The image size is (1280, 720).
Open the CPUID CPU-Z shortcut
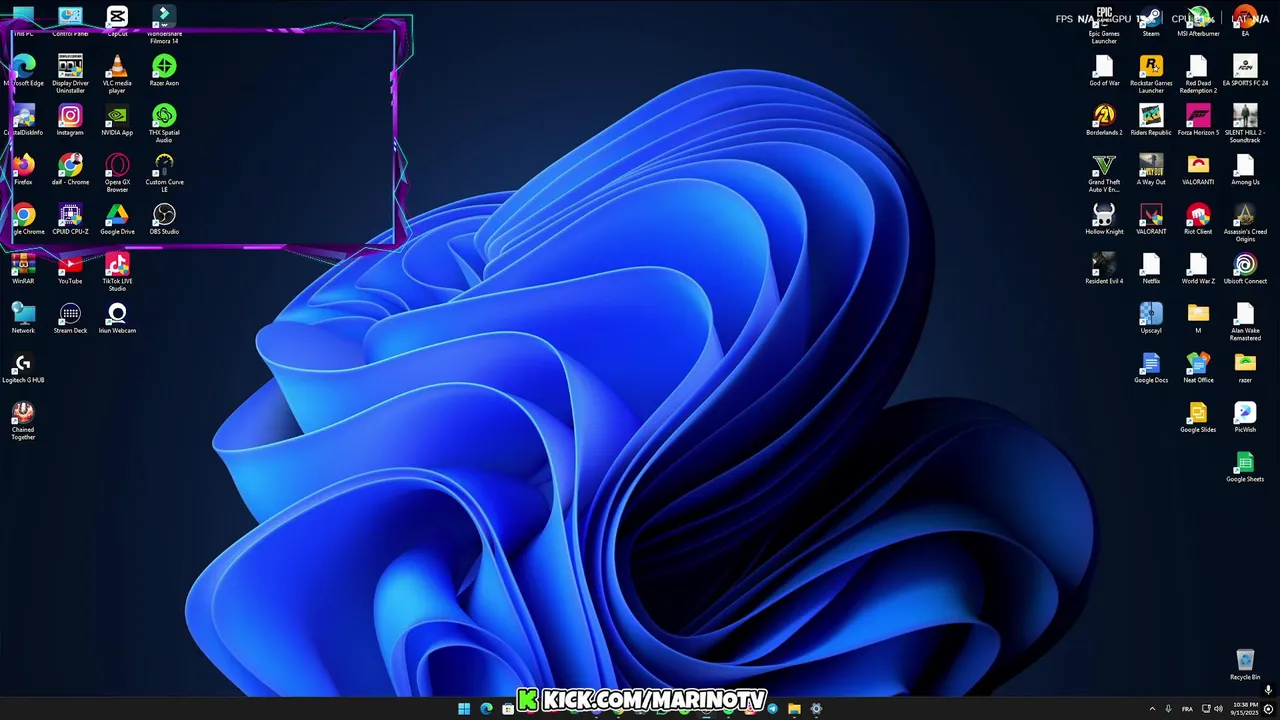[x=70, y=220]
